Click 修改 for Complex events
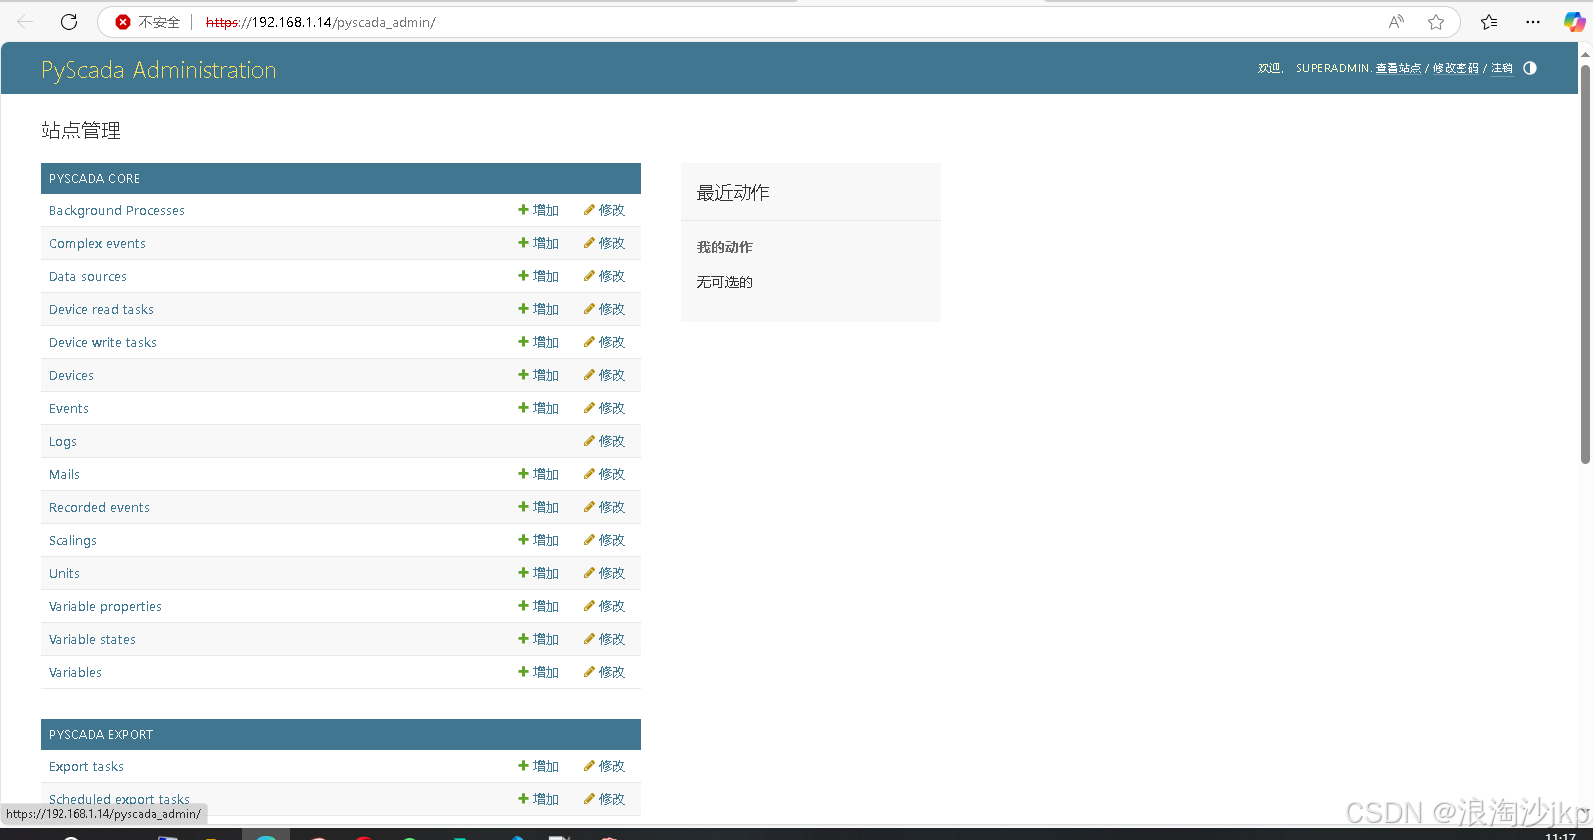This screenshot has height=840, width=1593. pyautogui.click(x=604, y=243)
